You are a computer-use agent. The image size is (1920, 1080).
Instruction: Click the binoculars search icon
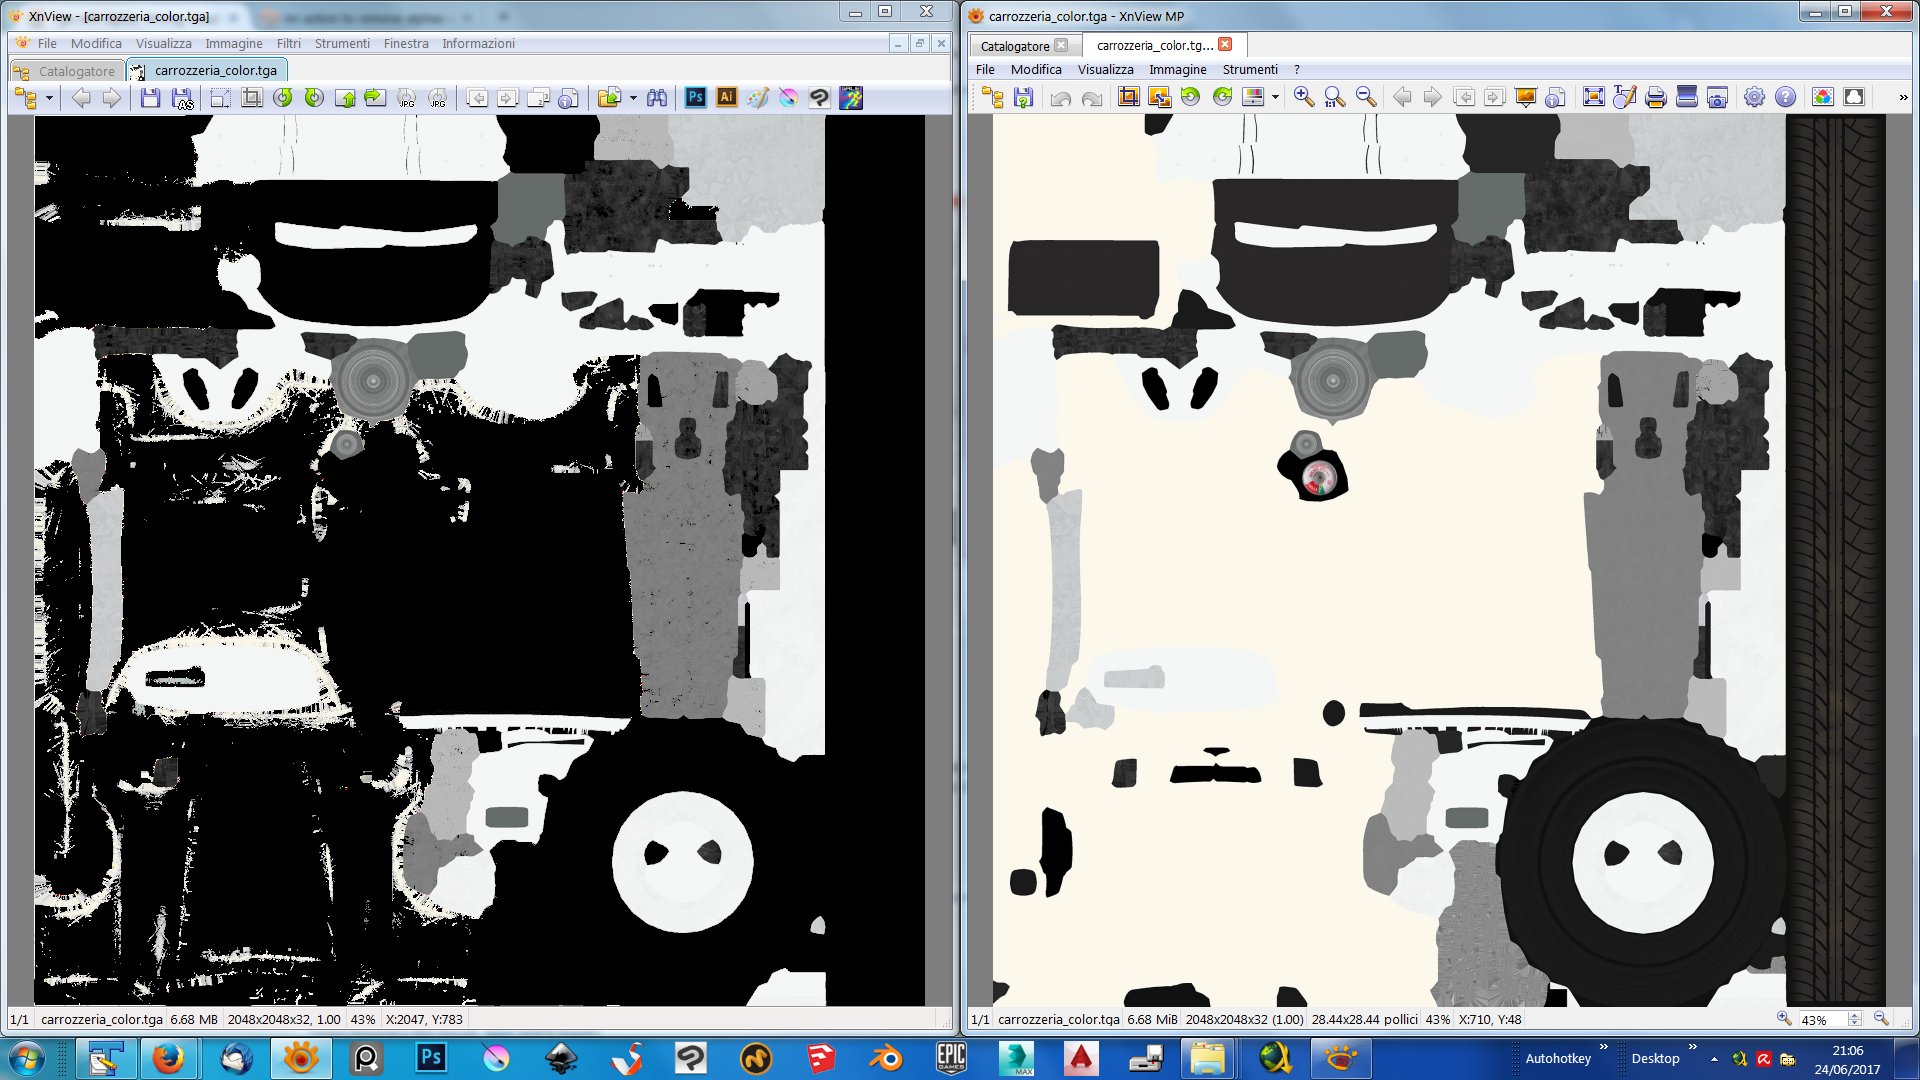point(656,98)
